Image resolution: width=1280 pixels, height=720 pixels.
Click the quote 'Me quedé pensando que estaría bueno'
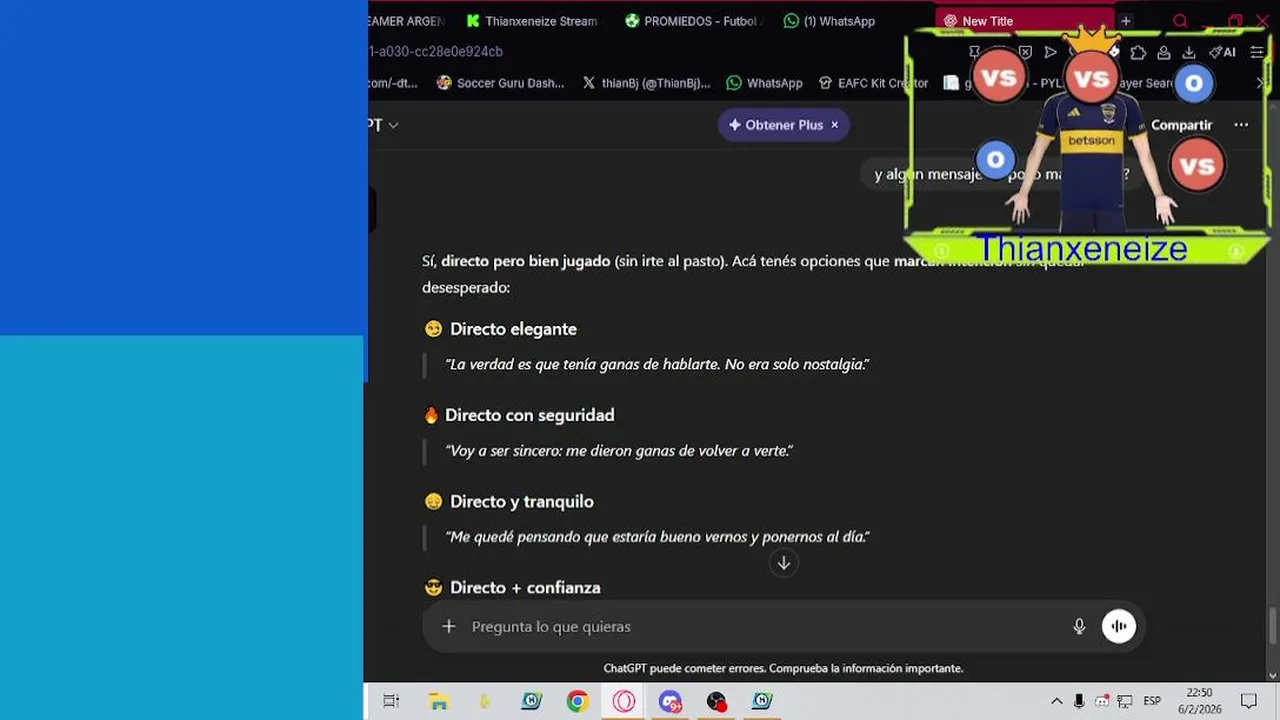point(657,537)
